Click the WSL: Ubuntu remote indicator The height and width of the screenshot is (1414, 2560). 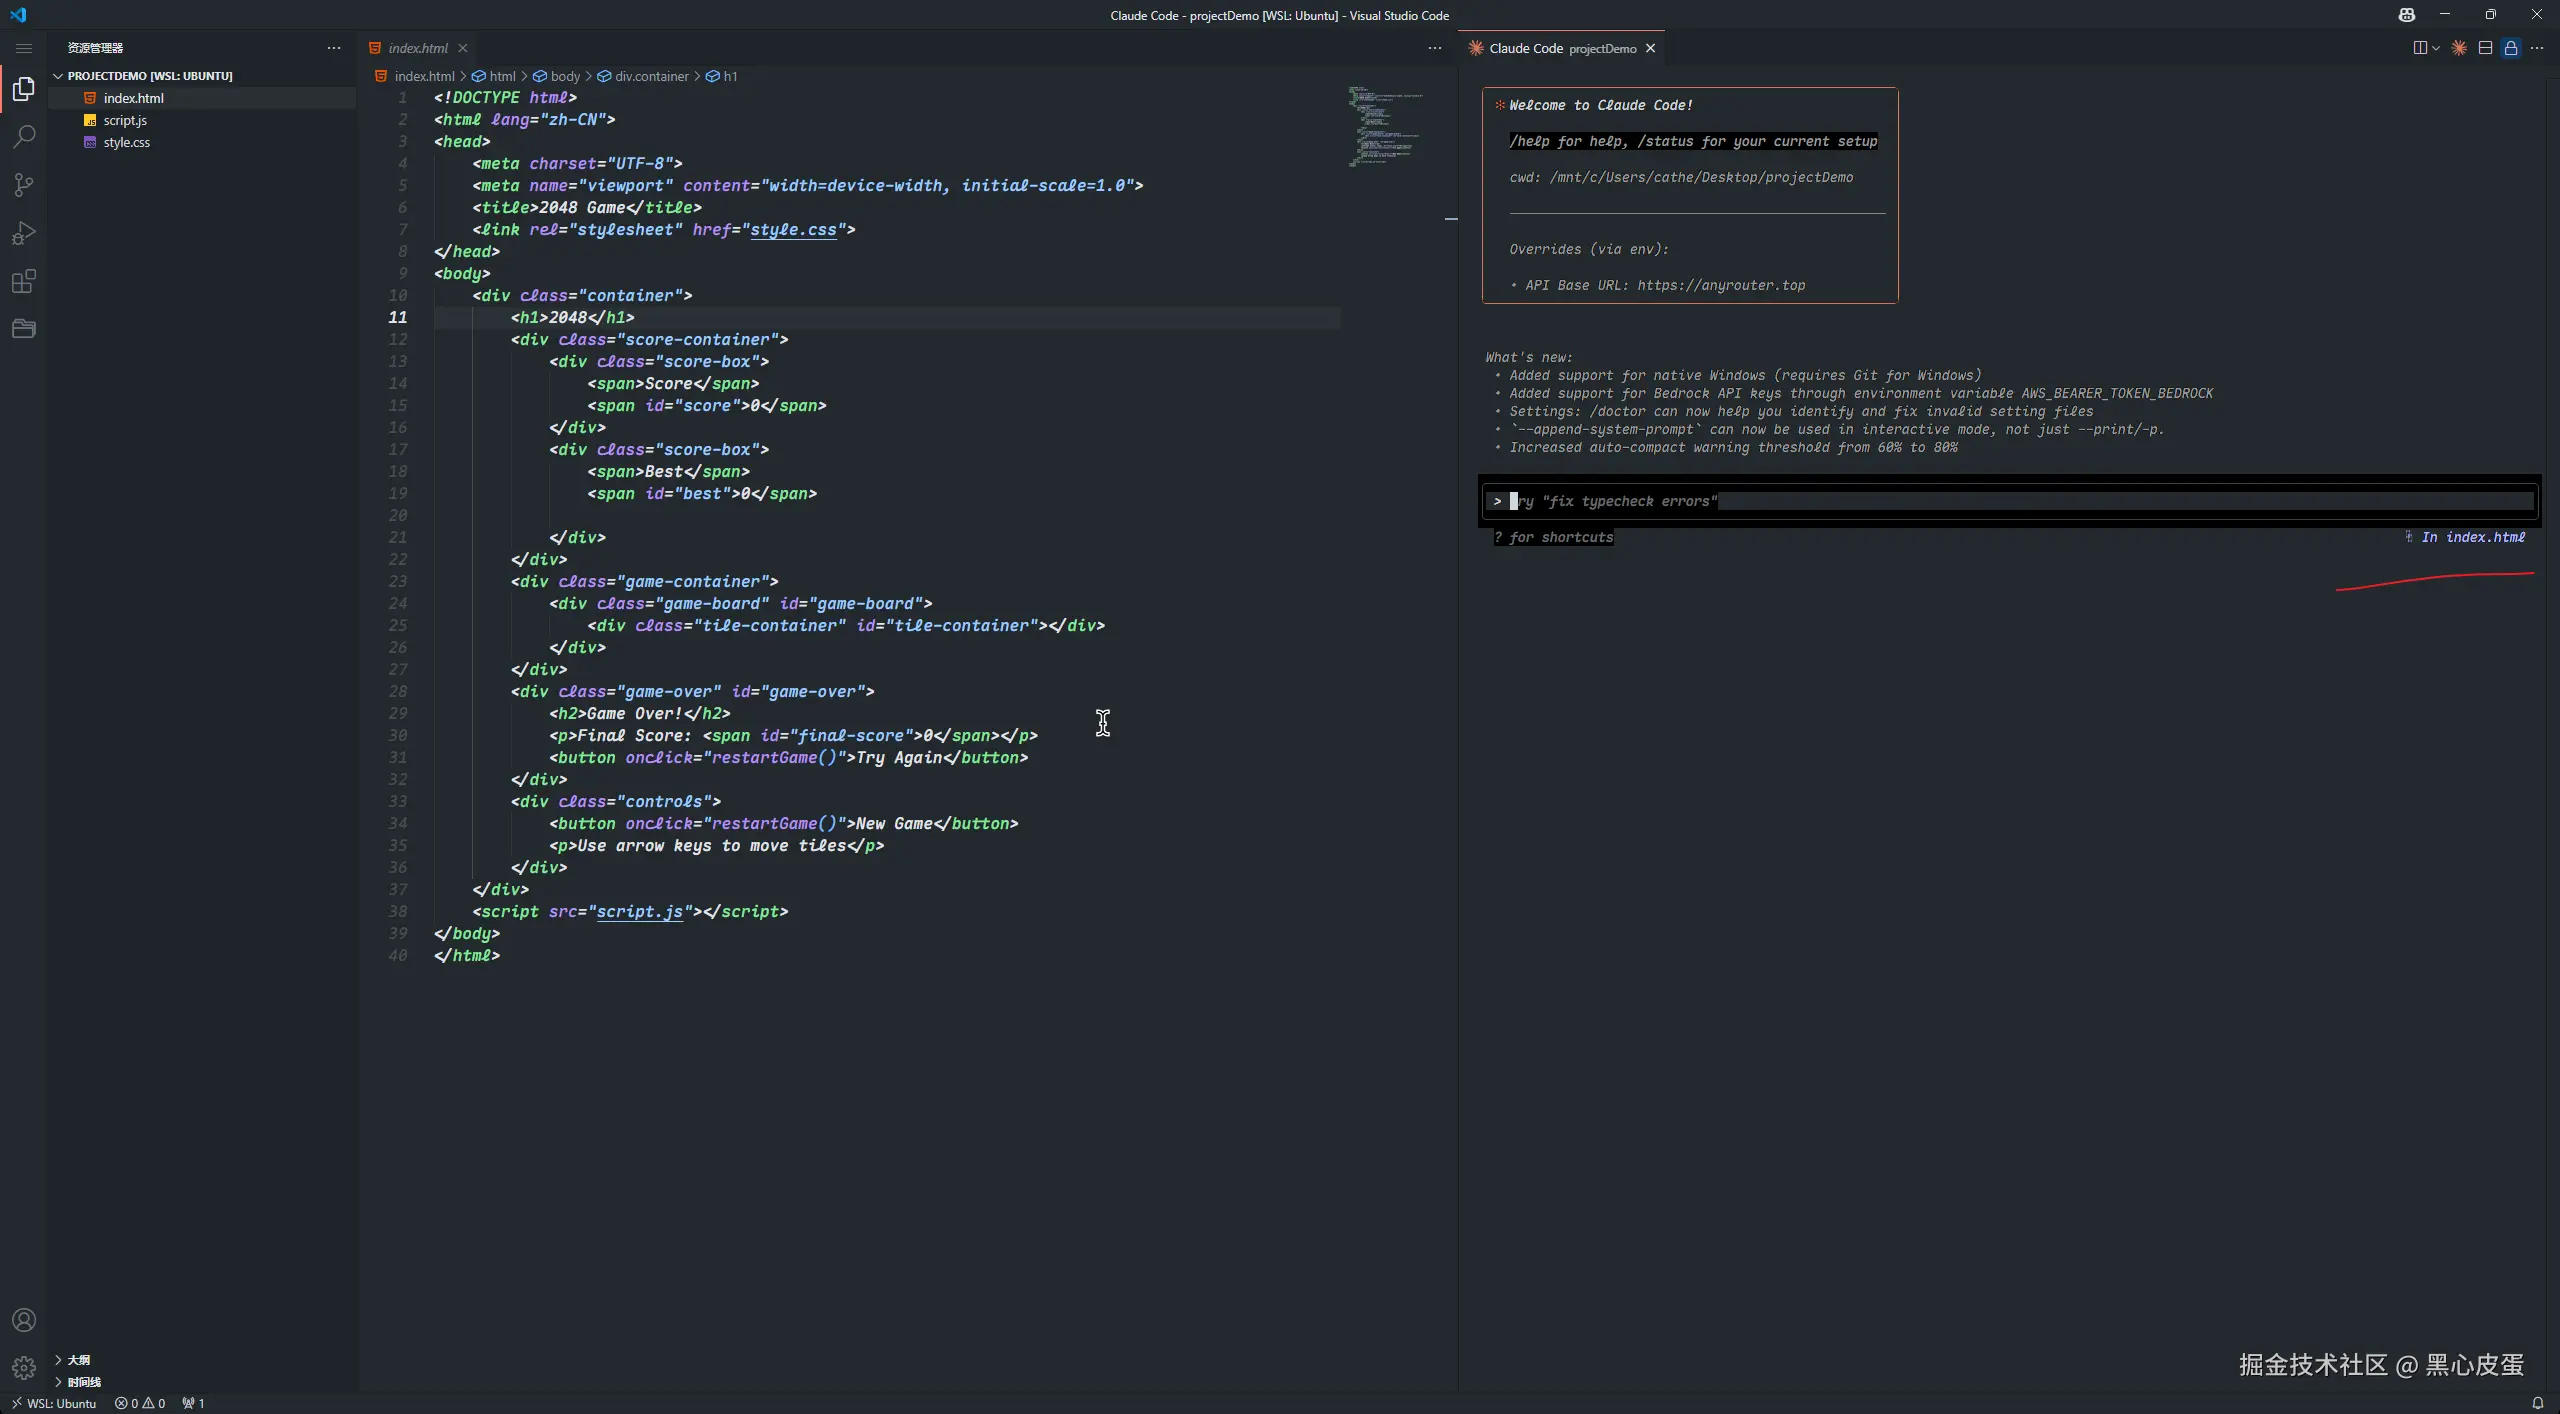pyautogui.click(x=54, y=1403)
